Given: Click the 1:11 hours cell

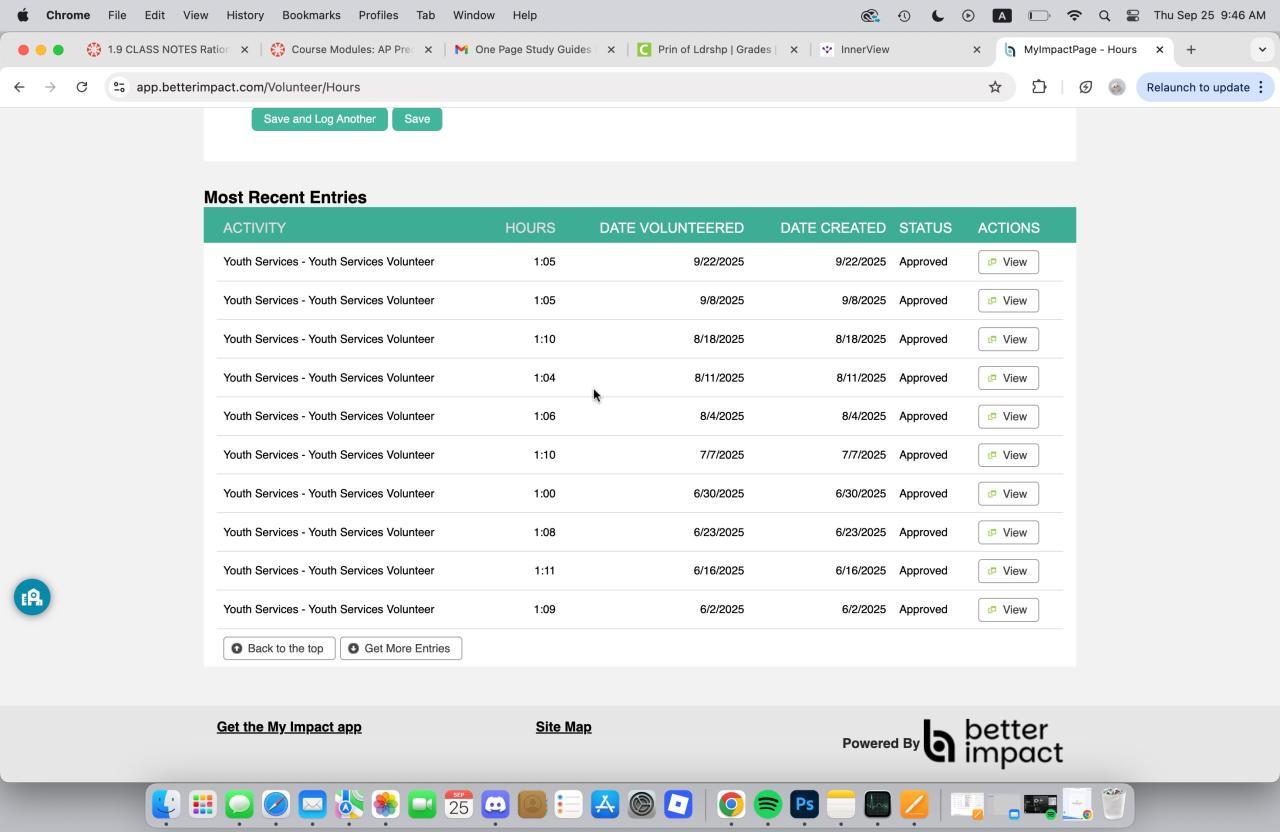Looking at the screenshot, I should [544, 571].
